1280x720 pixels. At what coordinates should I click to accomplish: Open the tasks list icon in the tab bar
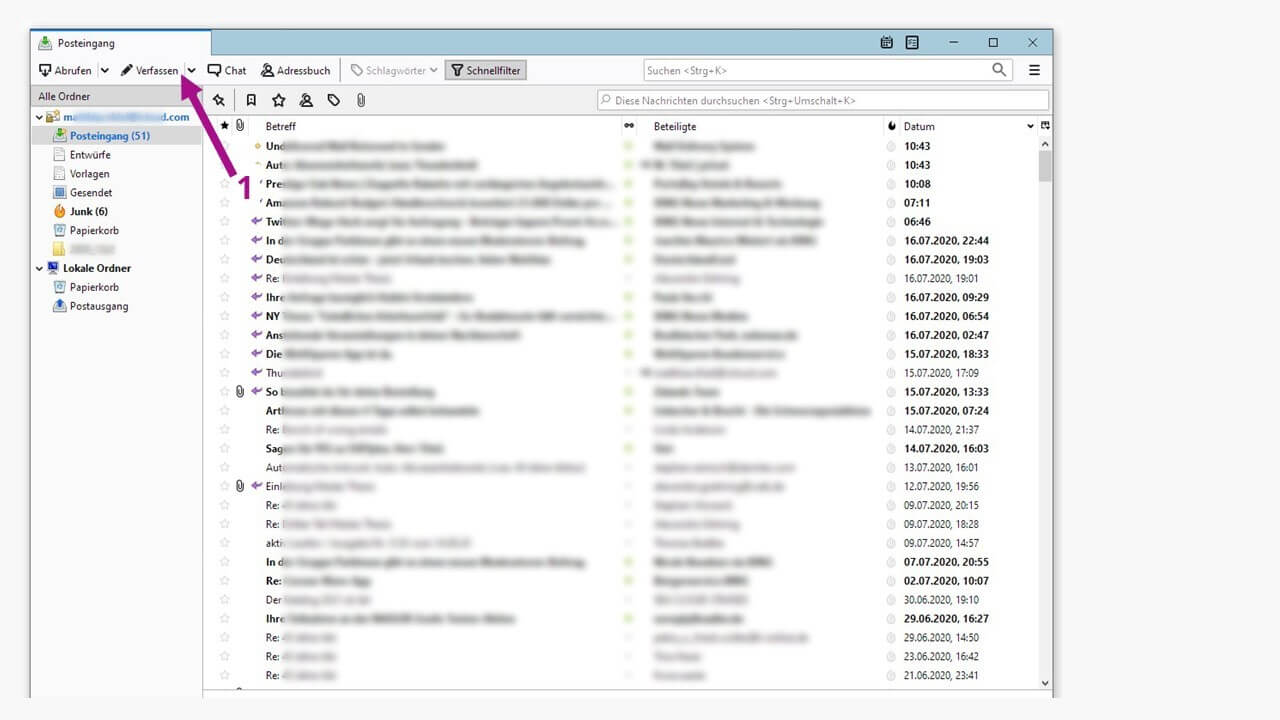click(x=912, y=43)
